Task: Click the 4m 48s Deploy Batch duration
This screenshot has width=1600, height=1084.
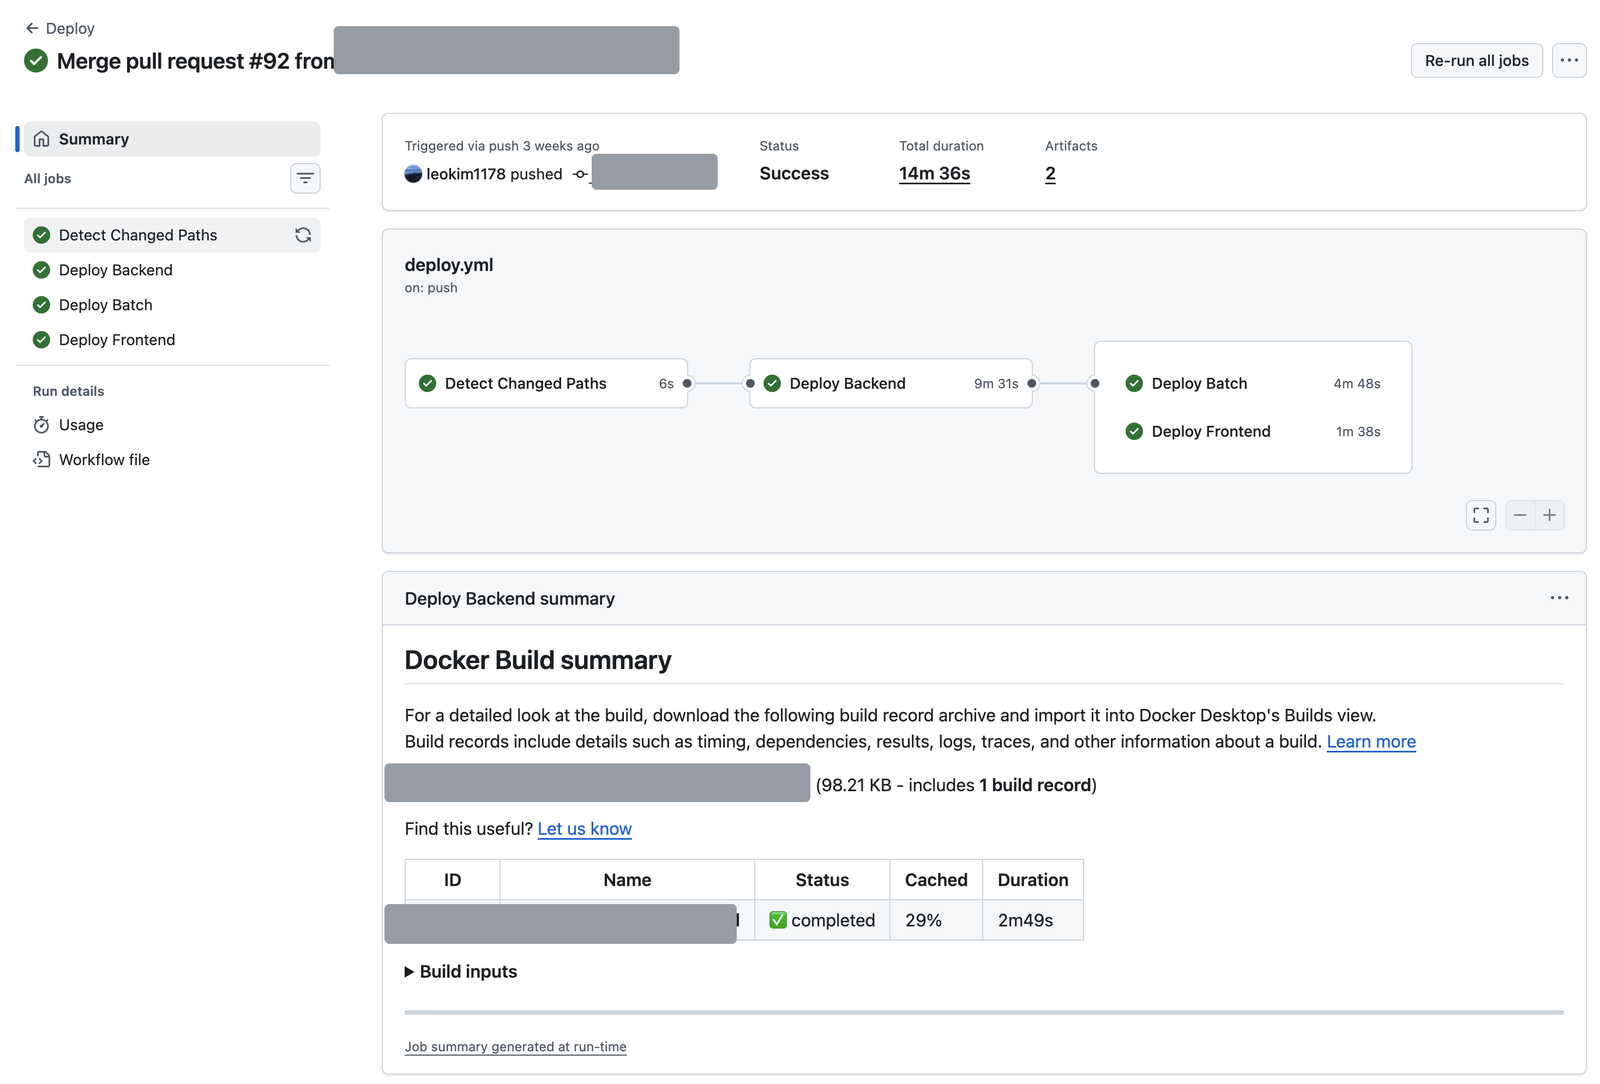Action: coord(1357,384)
